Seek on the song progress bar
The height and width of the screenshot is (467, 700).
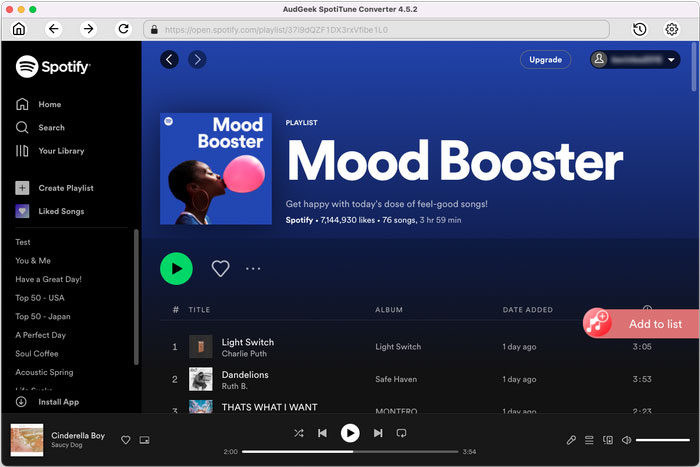coord(350,452)
